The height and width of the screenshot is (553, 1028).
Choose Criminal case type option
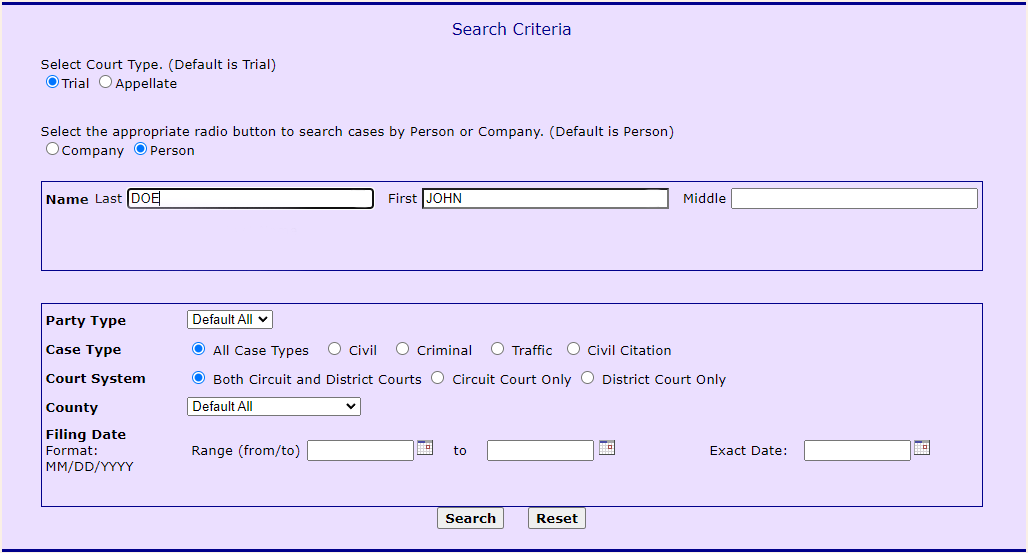click(402, 350)
